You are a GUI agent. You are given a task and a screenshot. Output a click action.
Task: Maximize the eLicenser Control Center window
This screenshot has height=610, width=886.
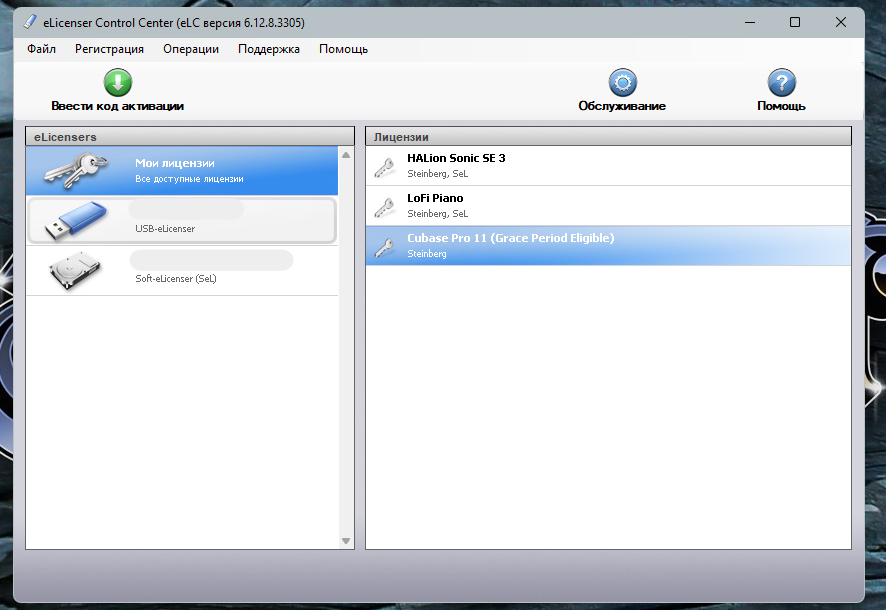point(795,22)
